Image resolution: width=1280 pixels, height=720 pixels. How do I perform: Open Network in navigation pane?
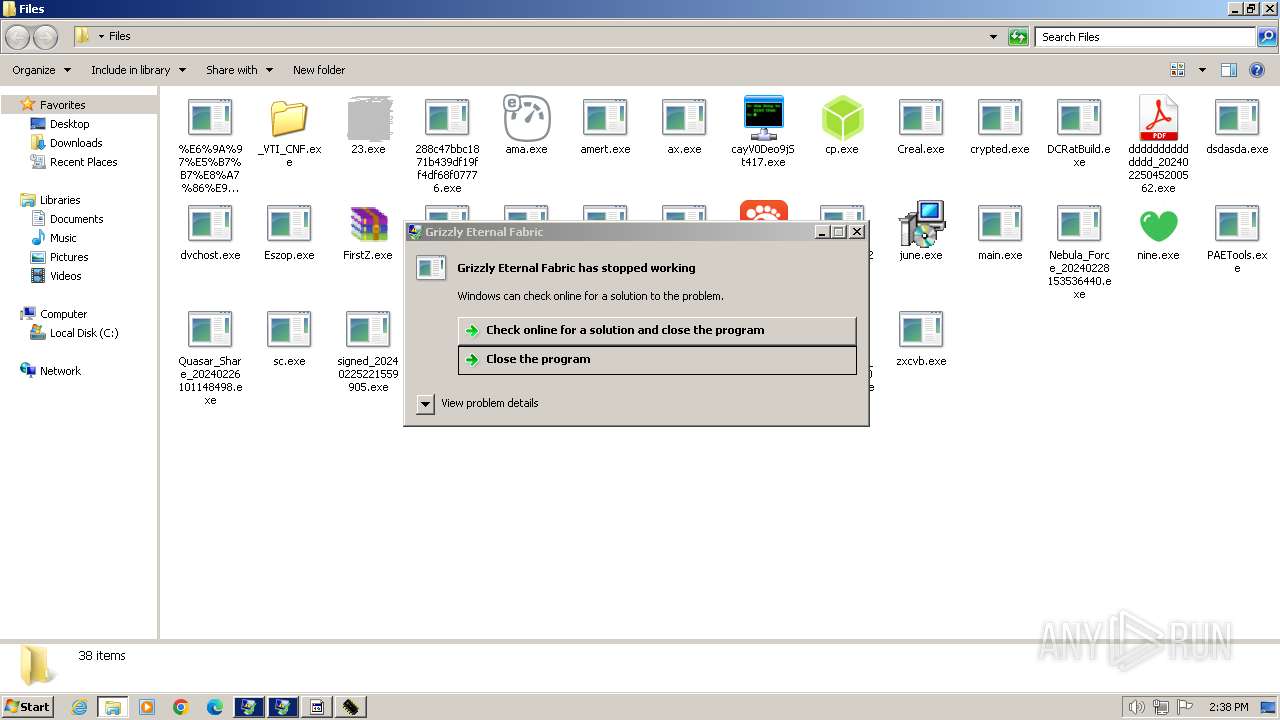point(60,371)
